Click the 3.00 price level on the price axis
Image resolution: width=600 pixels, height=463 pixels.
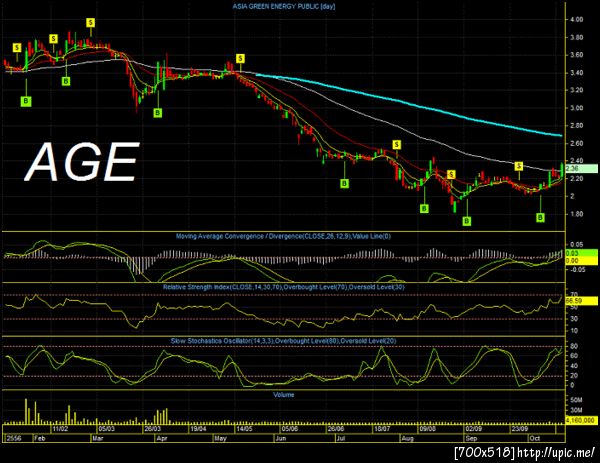tap(576, 108)
